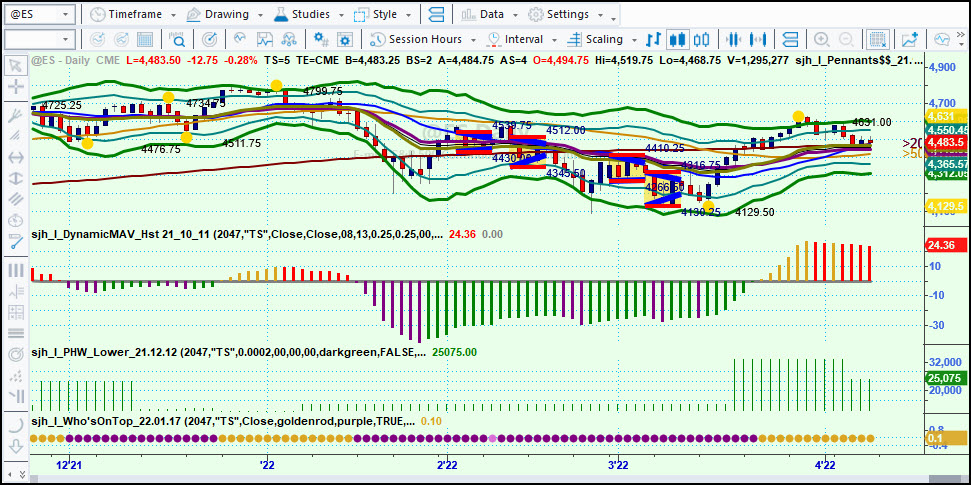Open the Settings menu

(x=559, y=14)
